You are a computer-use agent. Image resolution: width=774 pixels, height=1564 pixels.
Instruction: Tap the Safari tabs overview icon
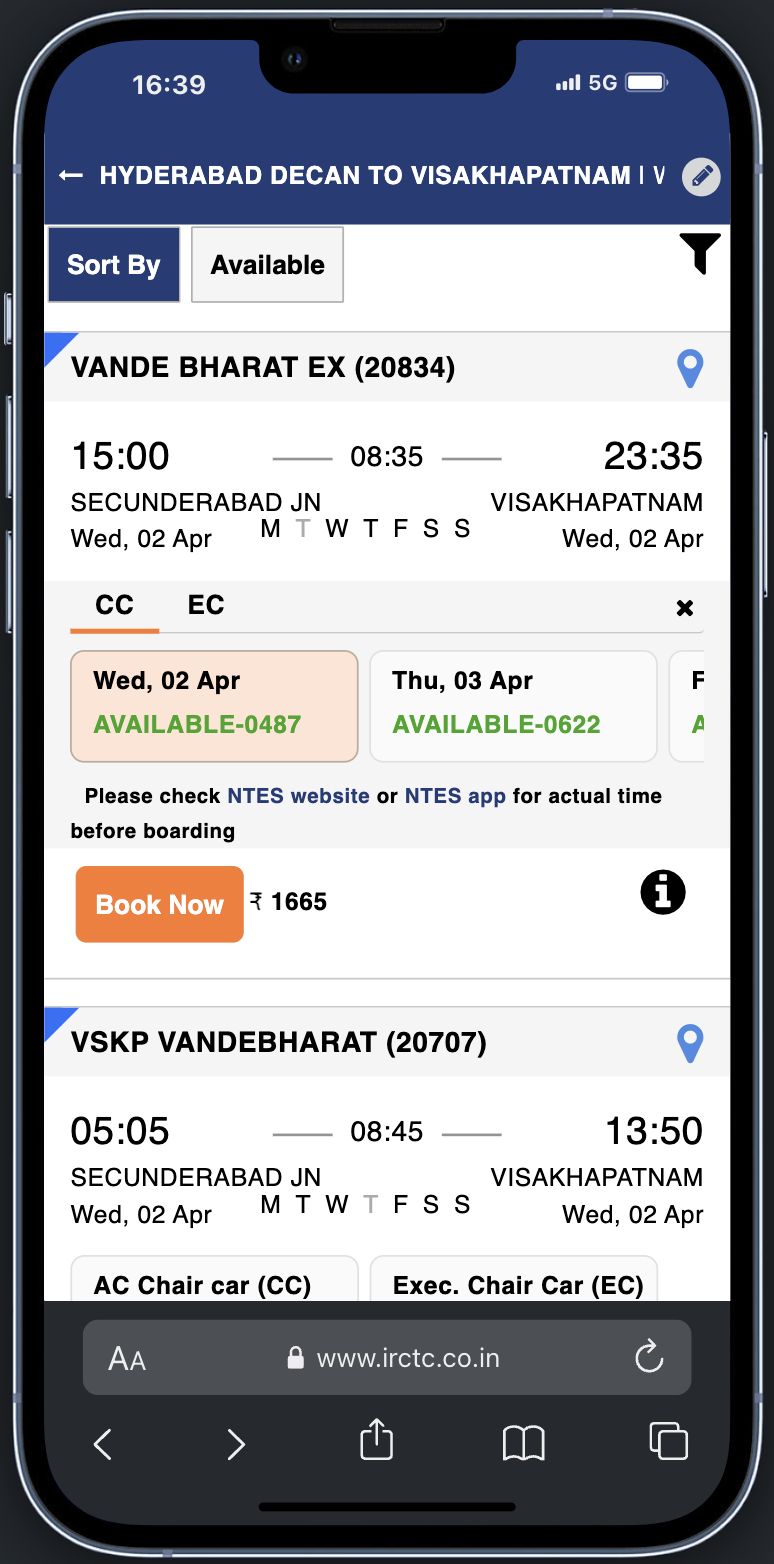(668, 1443)
